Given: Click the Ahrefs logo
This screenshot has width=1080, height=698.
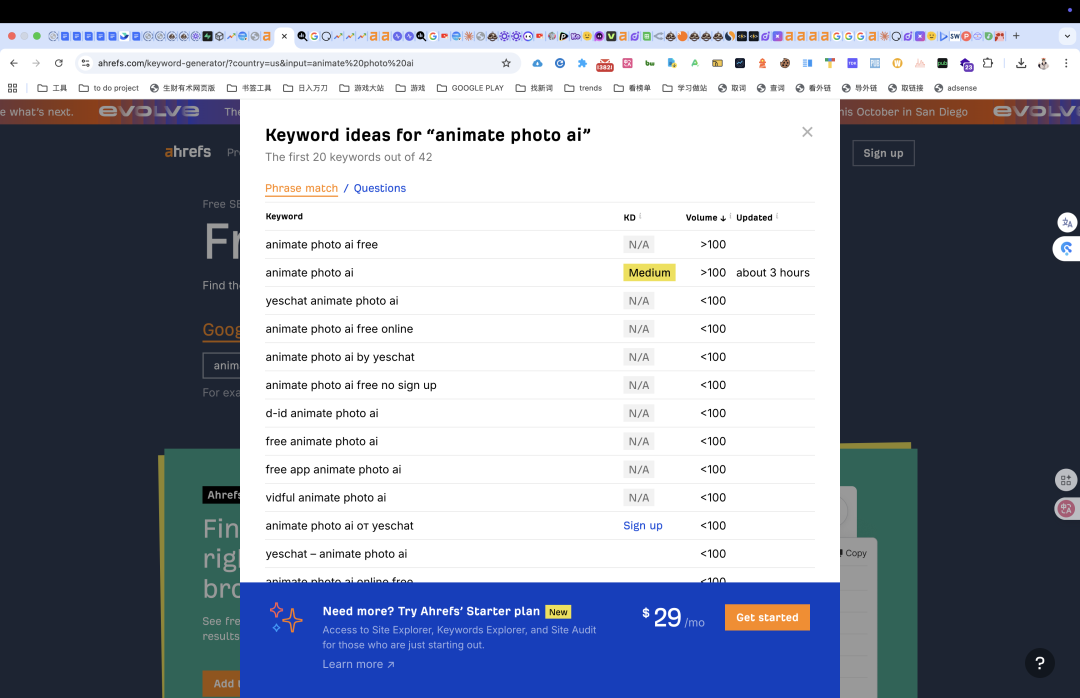Looking at the screenshot, I should click(188, 152).
